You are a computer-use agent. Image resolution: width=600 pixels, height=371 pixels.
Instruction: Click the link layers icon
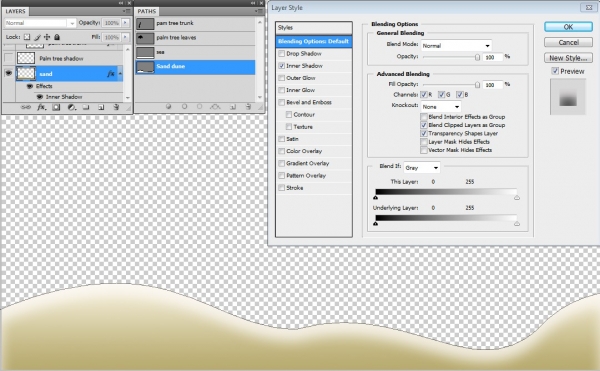point(26,107)
